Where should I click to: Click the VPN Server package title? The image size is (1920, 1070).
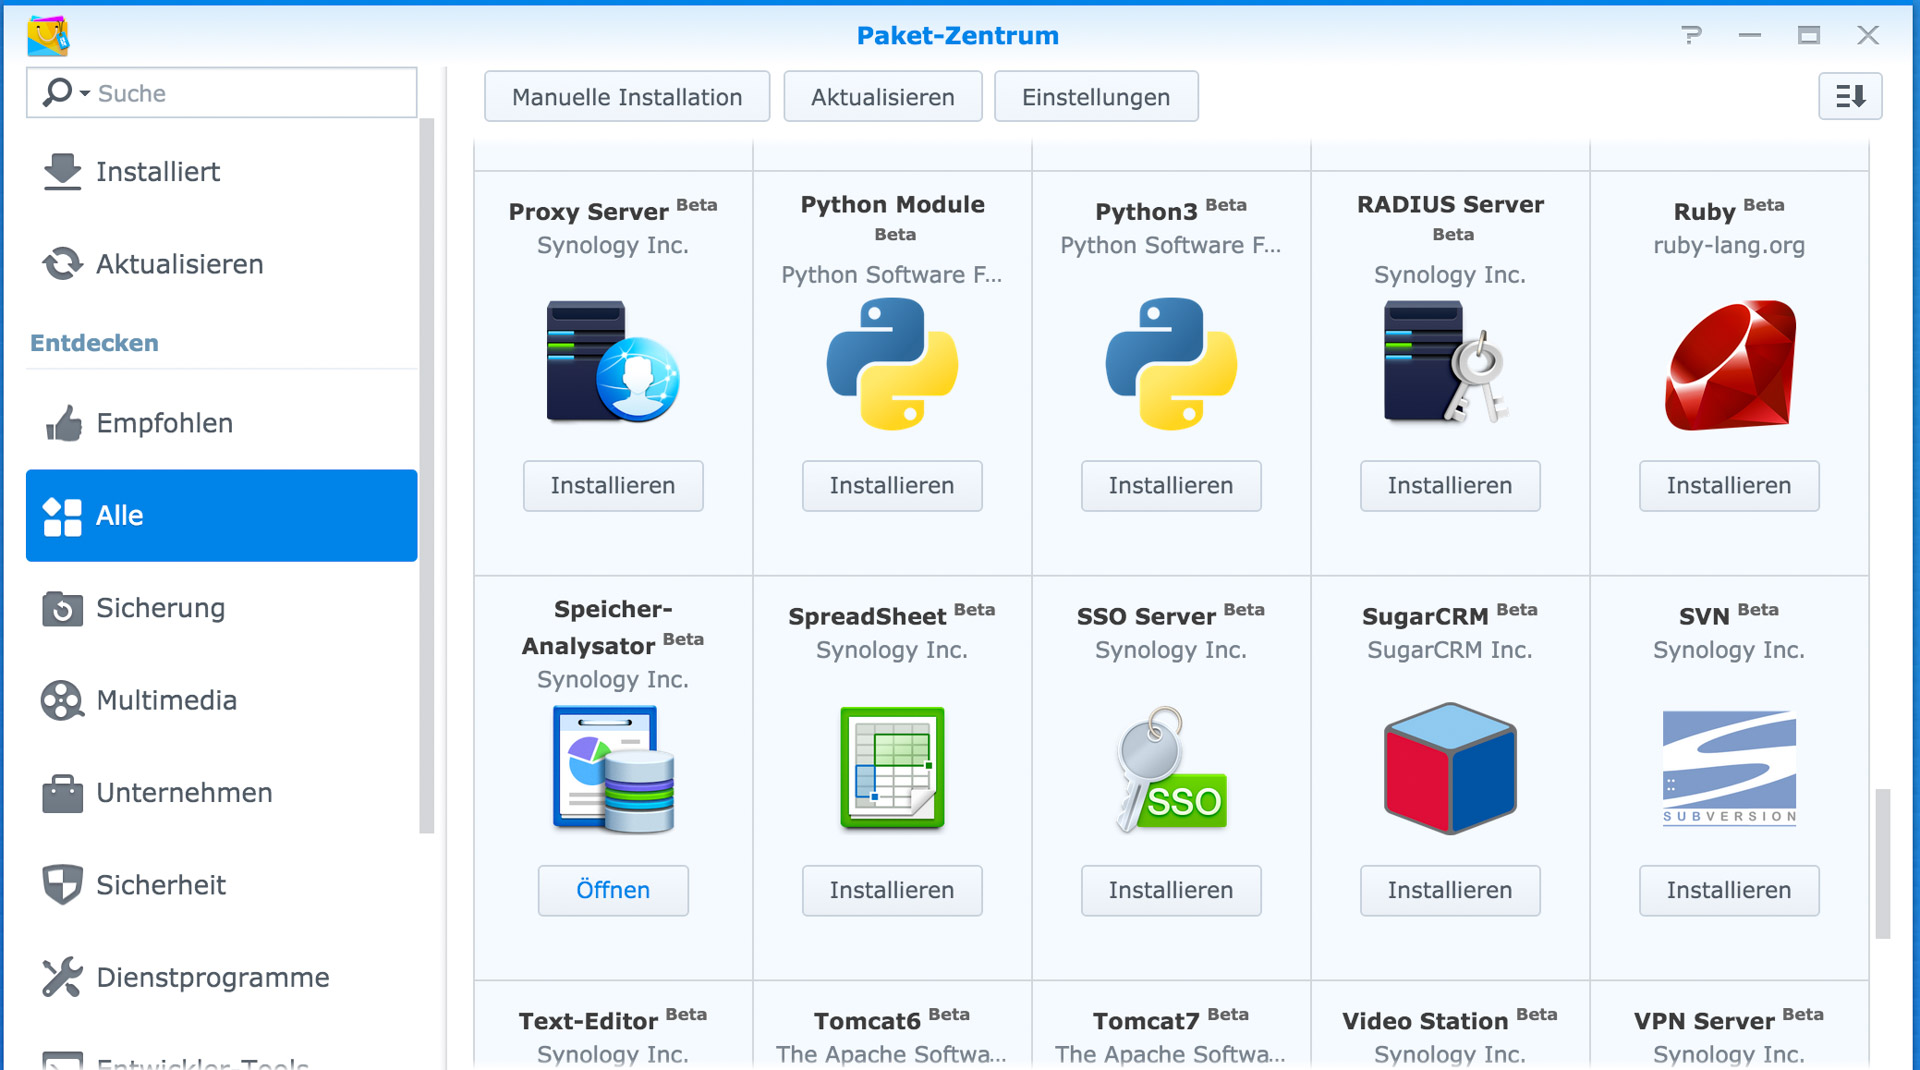tap(1704, 1021)
